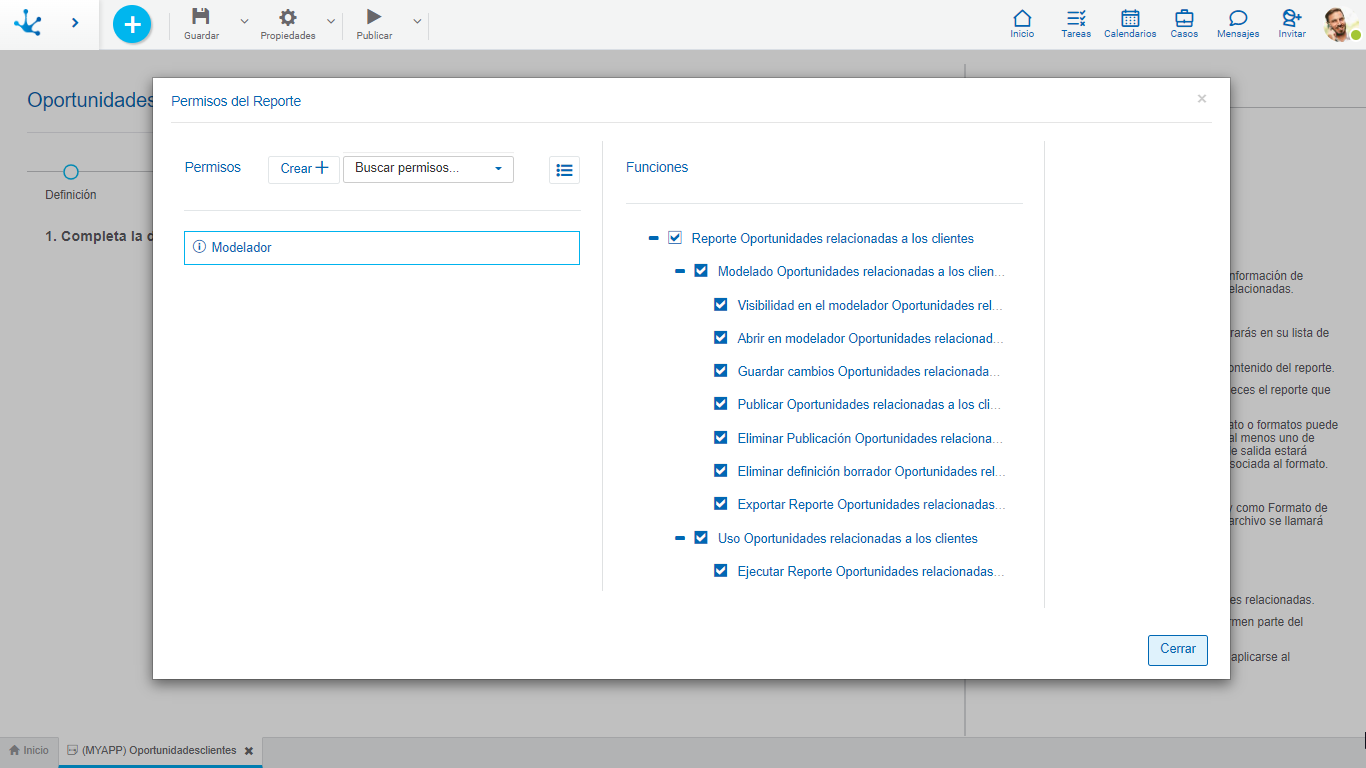Open the Guardar dropdown arrow
Image resolution: width=1366 pixels, height=768 pixels.
tap(244, 21)
